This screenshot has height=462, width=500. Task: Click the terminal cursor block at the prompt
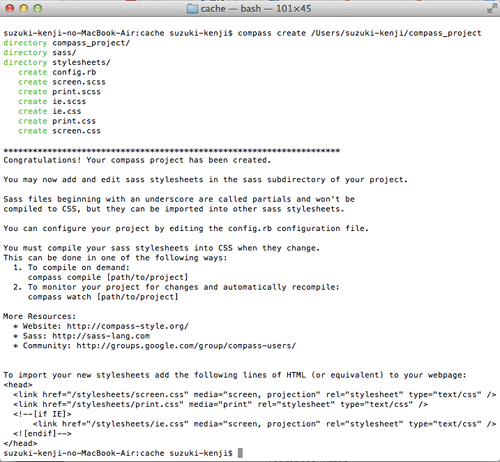tap(240, 453)
